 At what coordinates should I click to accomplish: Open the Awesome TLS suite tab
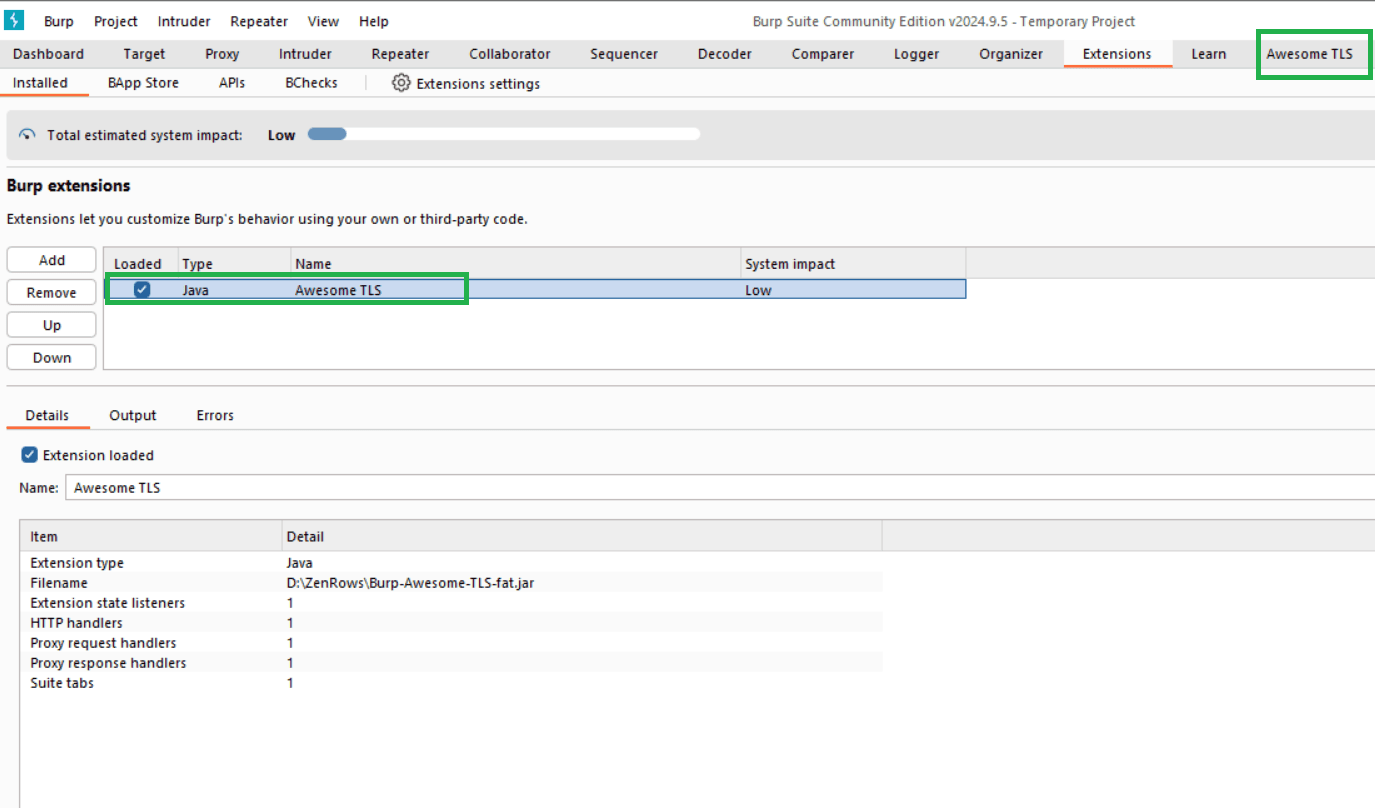click(x=1309, y=54)
